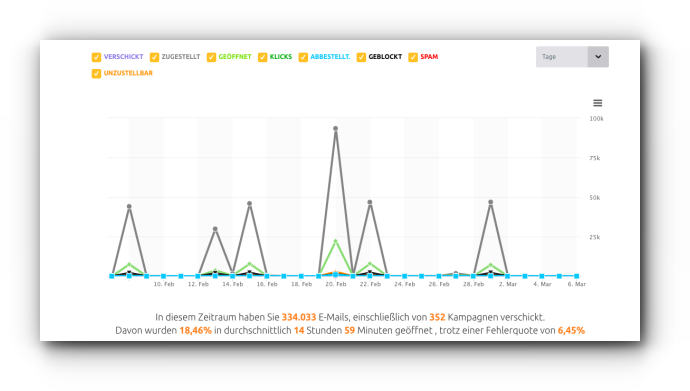
Task: Click the 352 Kampagnen count
Action: coord(437,317)
